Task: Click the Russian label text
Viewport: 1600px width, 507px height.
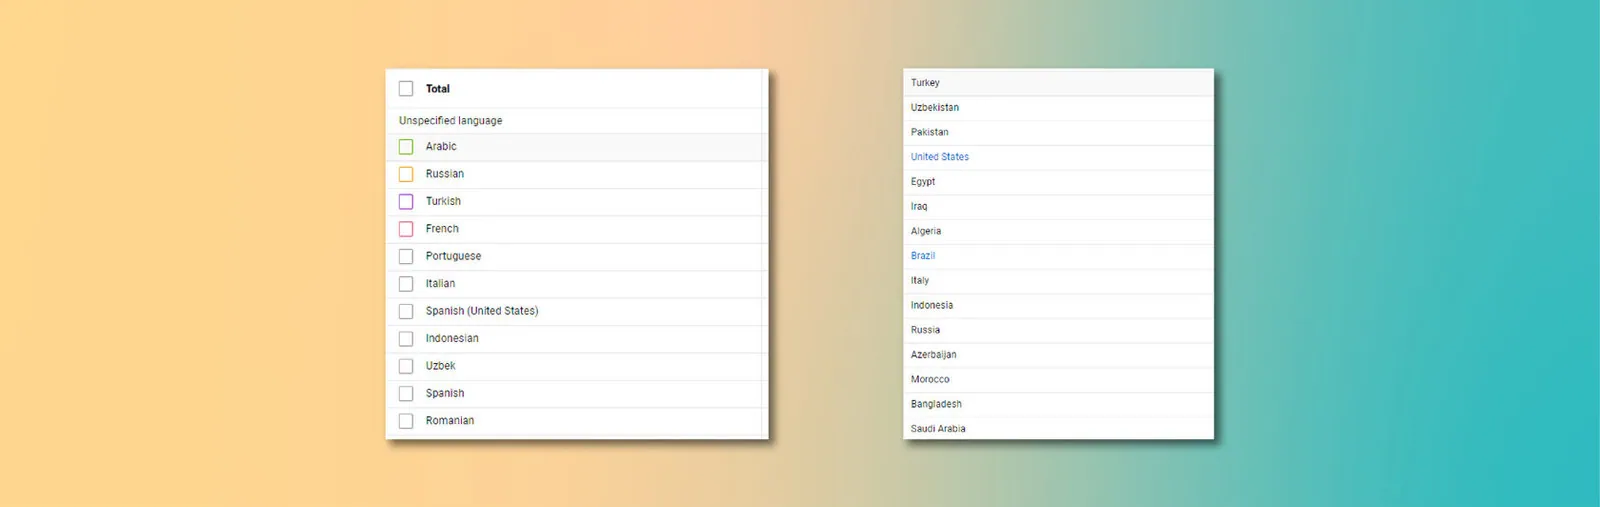Action: [x=444, y=174]
